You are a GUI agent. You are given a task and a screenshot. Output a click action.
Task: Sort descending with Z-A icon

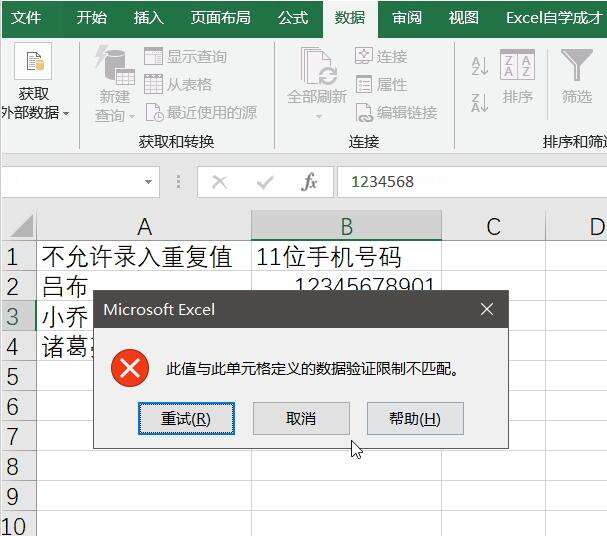click(480, 103)
